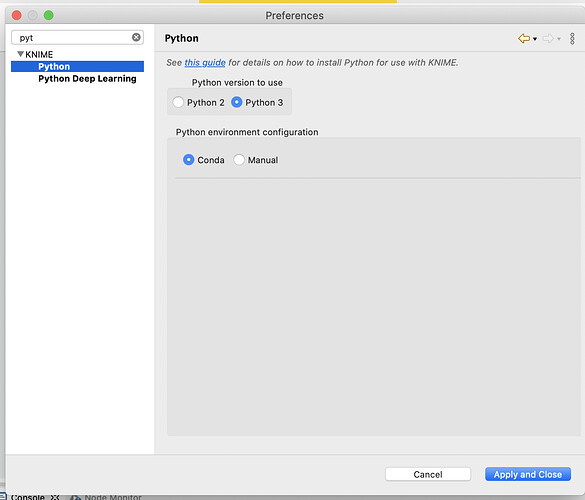Choose Manual environment configuration
The image size is (585, 500).
(x=239, y=160)
